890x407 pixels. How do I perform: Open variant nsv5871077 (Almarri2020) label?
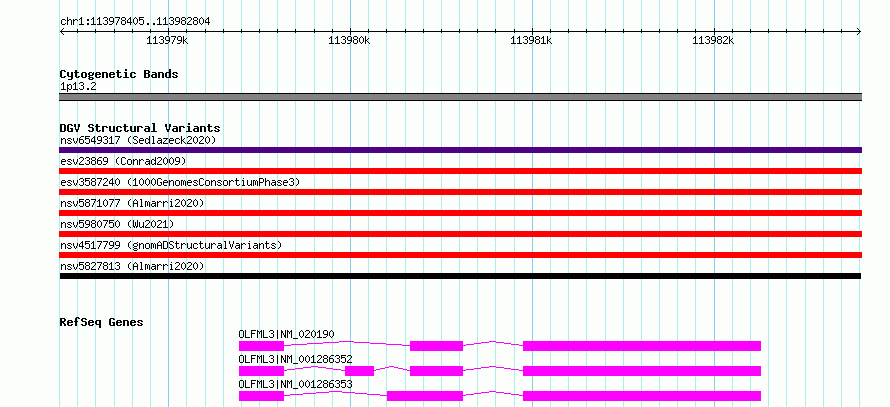click(132, 203)
